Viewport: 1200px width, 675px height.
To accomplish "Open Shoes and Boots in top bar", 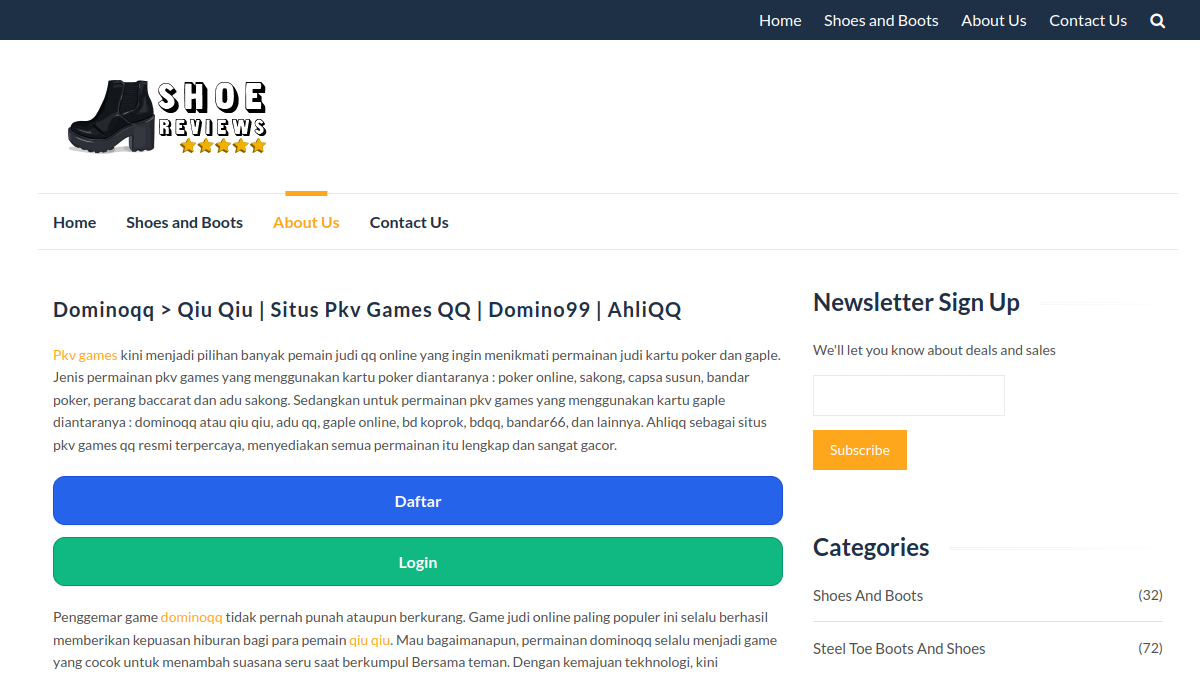I will [x=881, y=20].
